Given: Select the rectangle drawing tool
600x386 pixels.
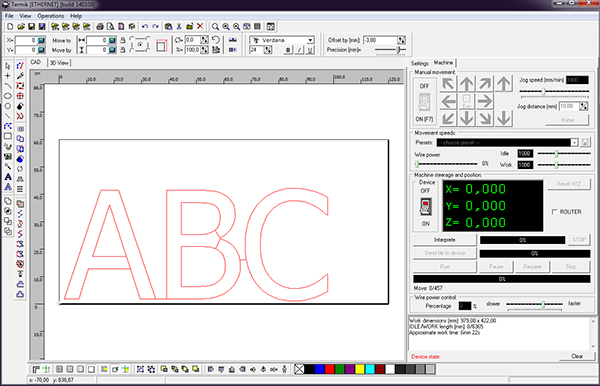Looking at the screenshot, I should pyautogui.click(x=8, y=136).
